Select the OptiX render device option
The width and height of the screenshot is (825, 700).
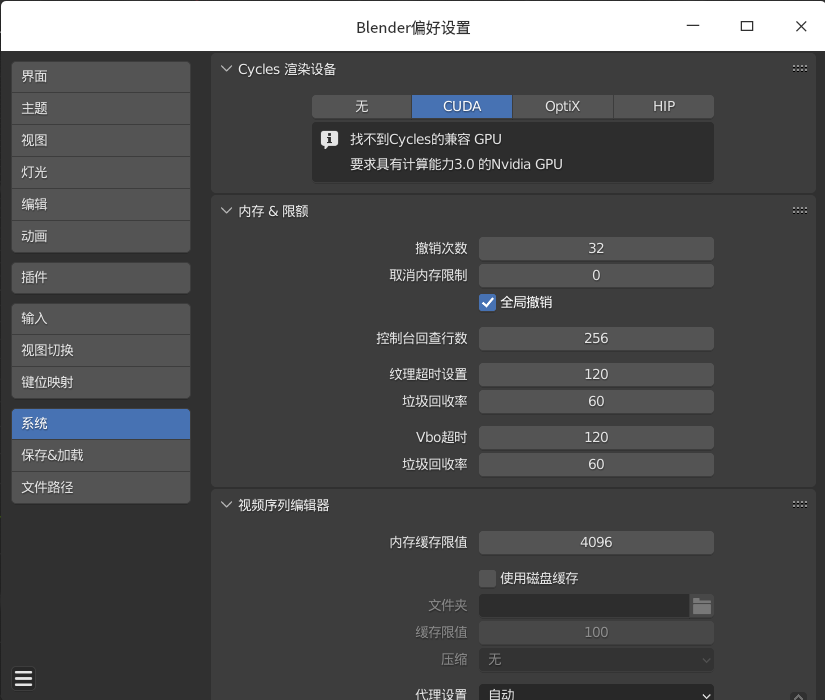(562, 106)
